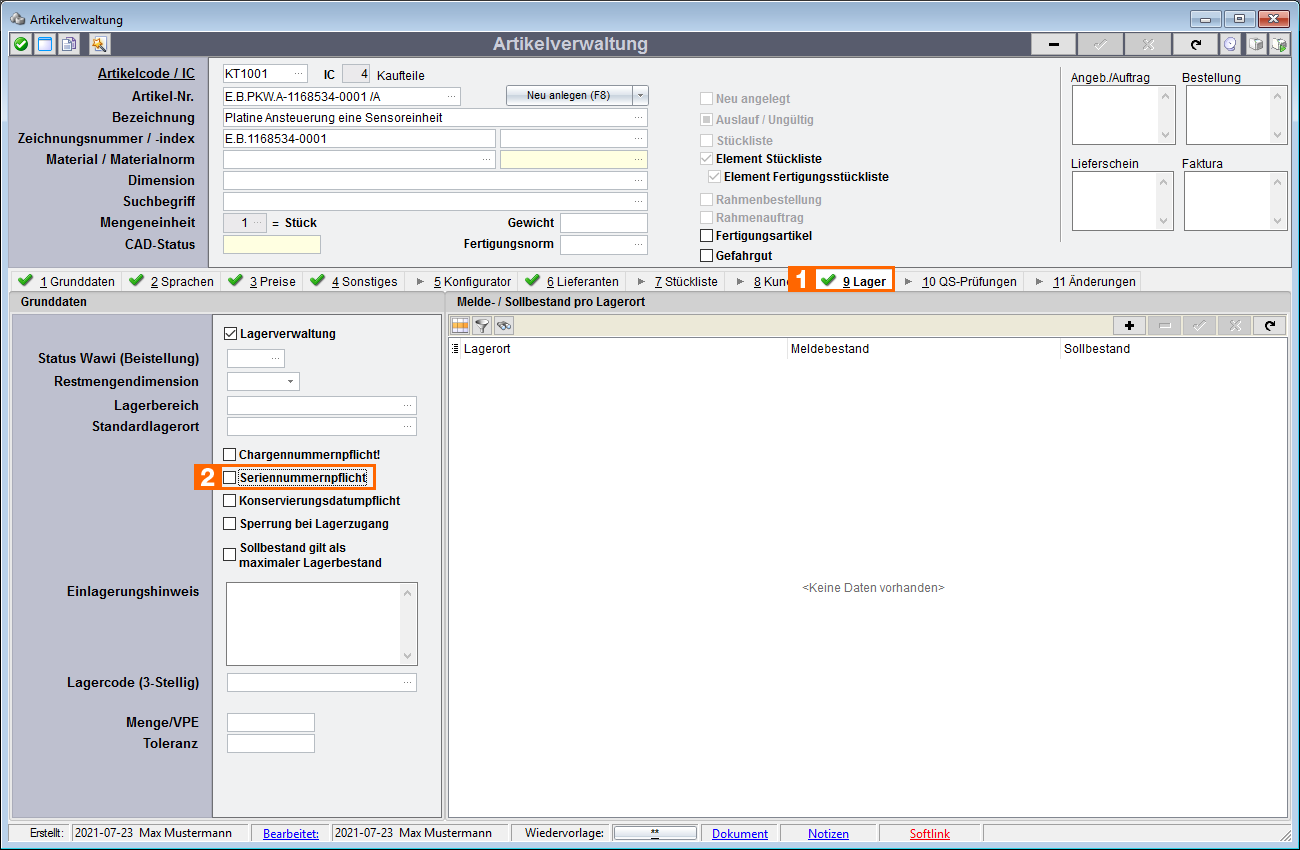Open the Notizen link in status bar

pos(829,833)
